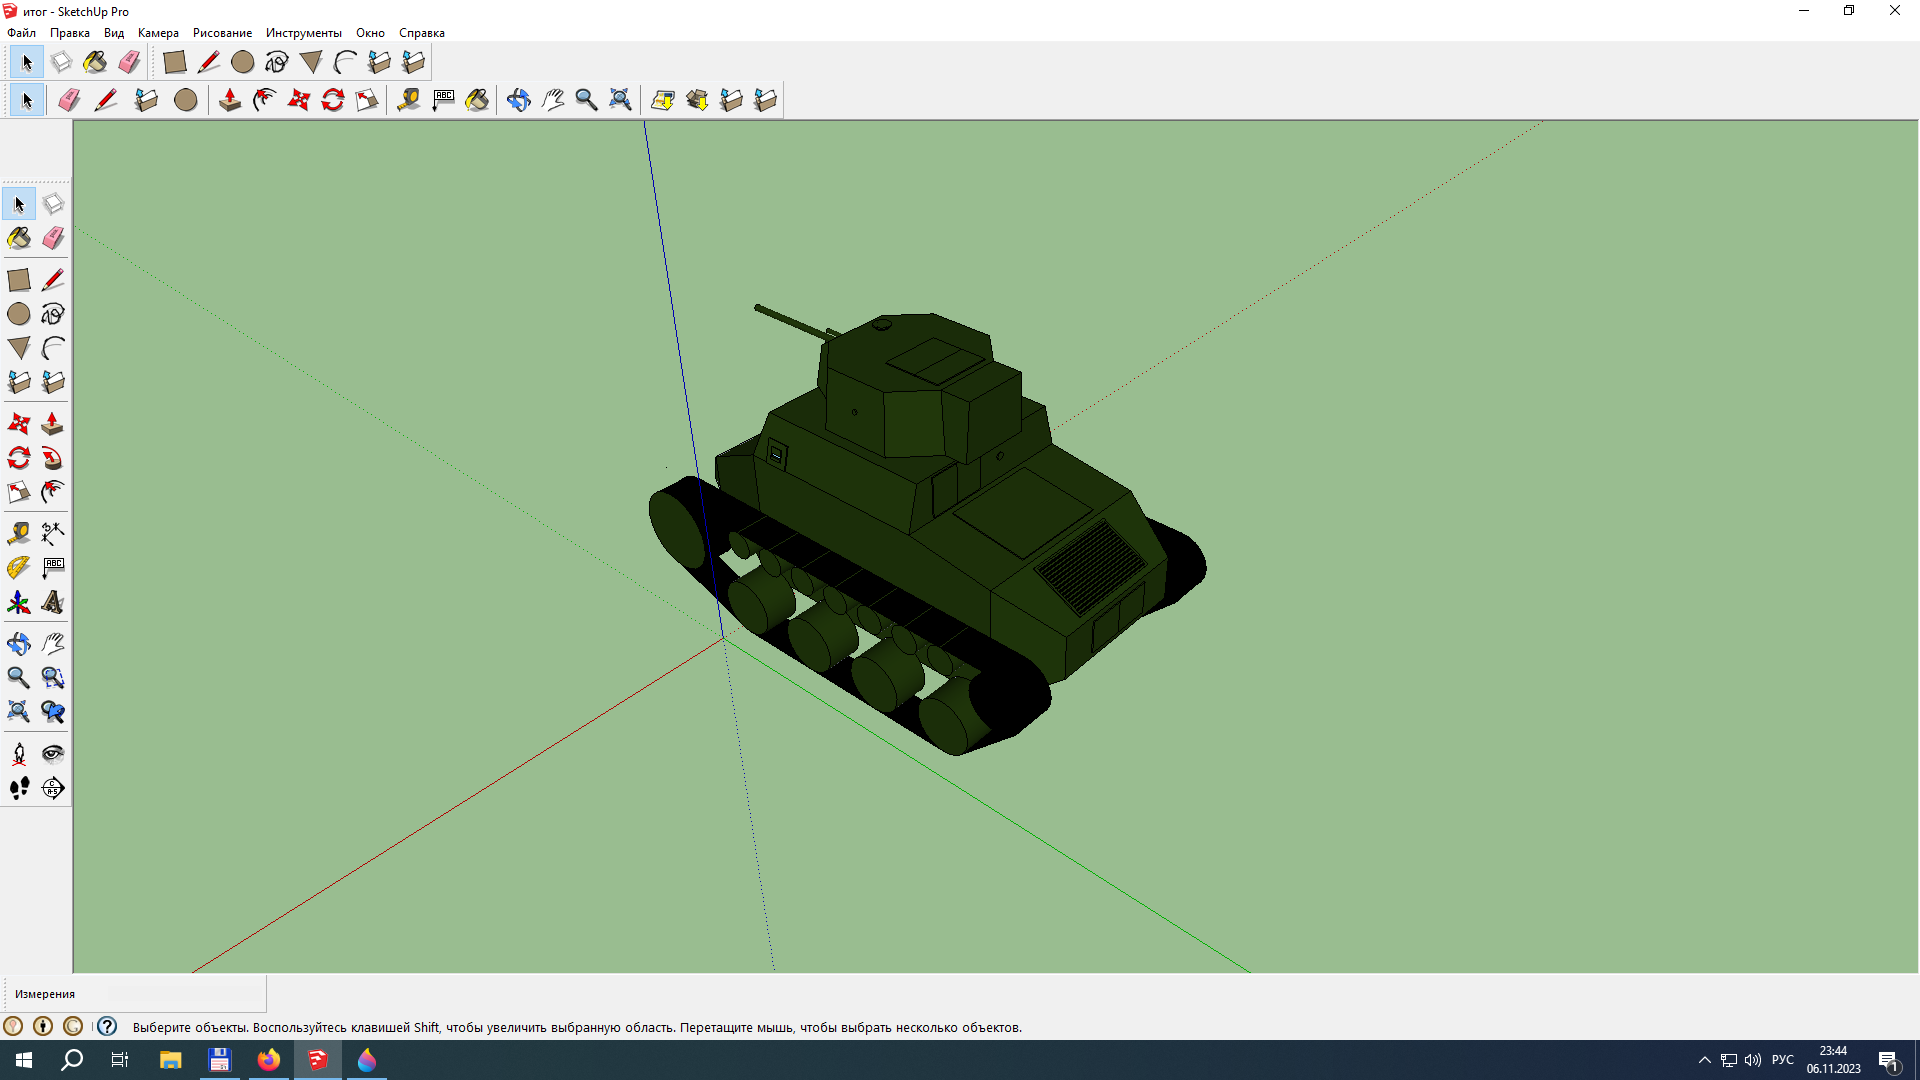Activate the Walk tool with footprints icon
The height and width of the screenshot is (1080, 1920).
[18, 788]
